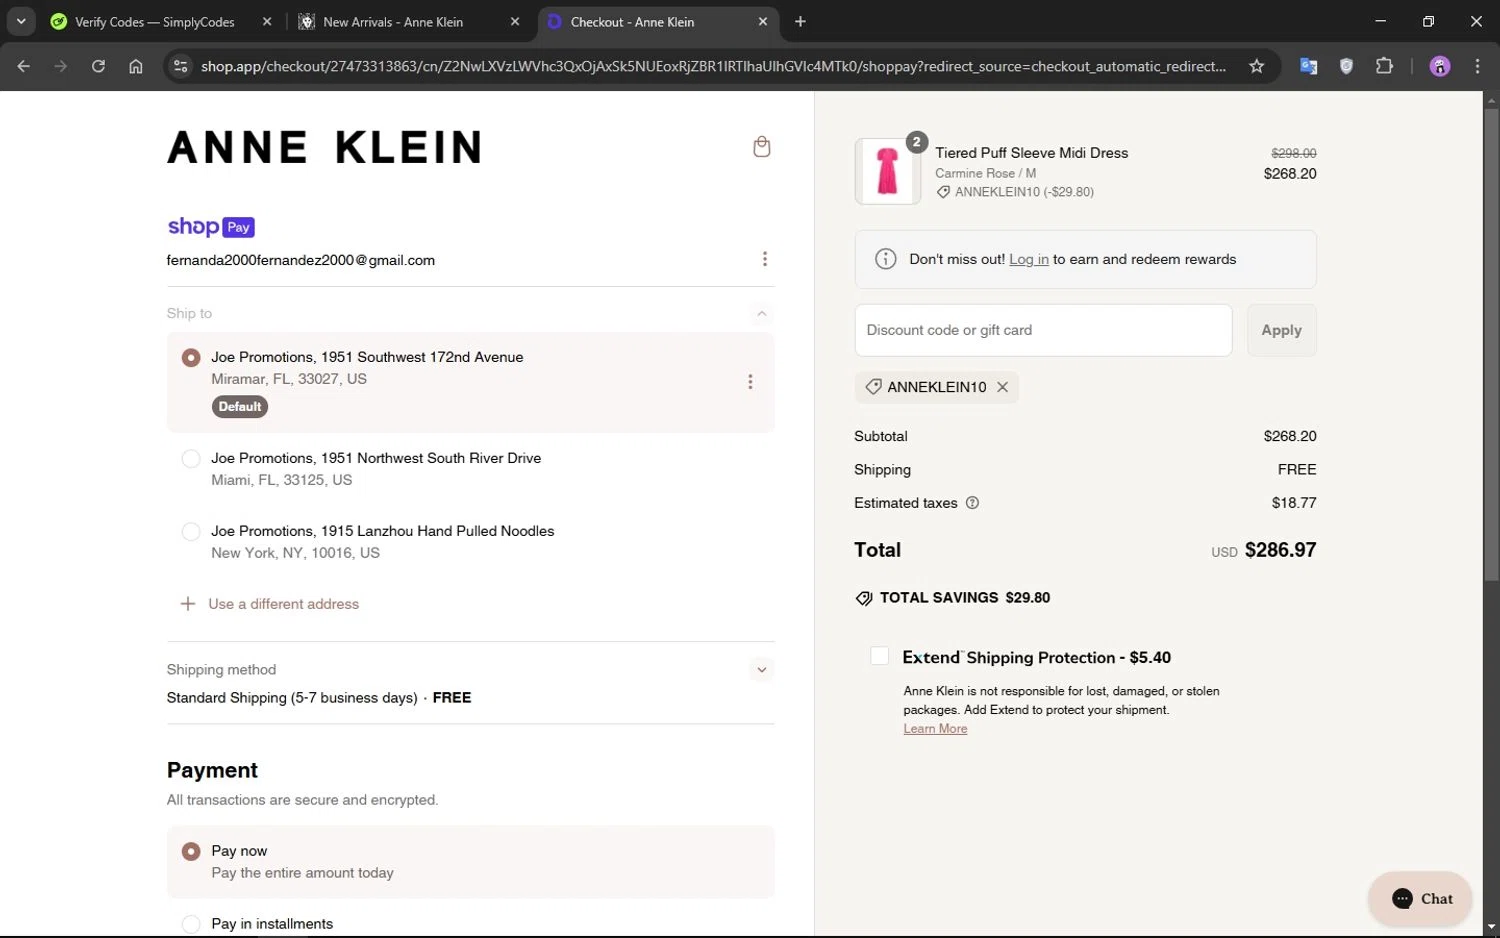
Task: Click the TOTAL SAVINGS $29.80 text
Action: pyautogui.click(x=965, y=598)
